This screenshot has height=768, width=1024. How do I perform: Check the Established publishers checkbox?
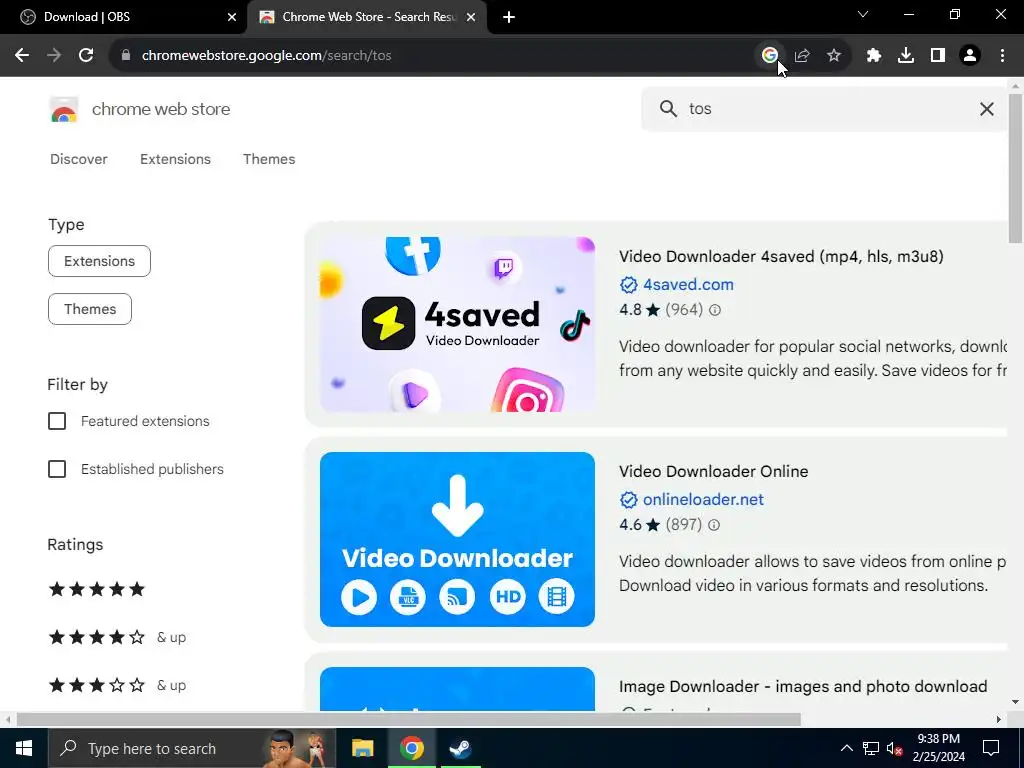click(x=57, y=469)
